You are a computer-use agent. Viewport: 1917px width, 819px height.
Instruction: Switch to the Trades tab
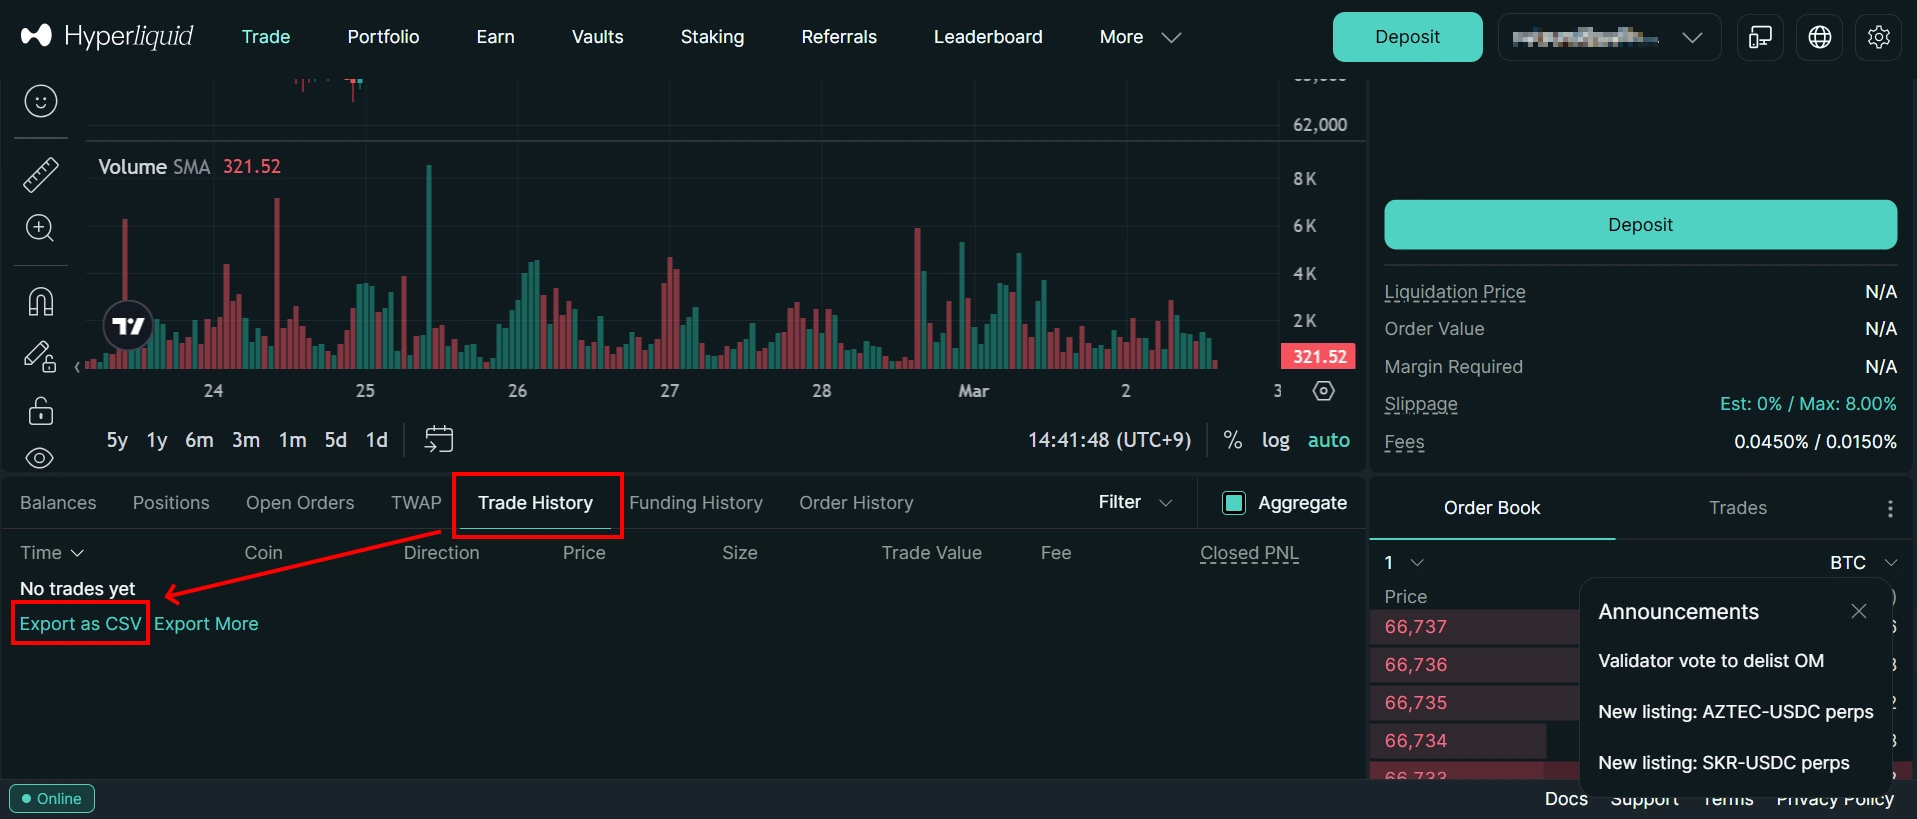click(1738, 508)
